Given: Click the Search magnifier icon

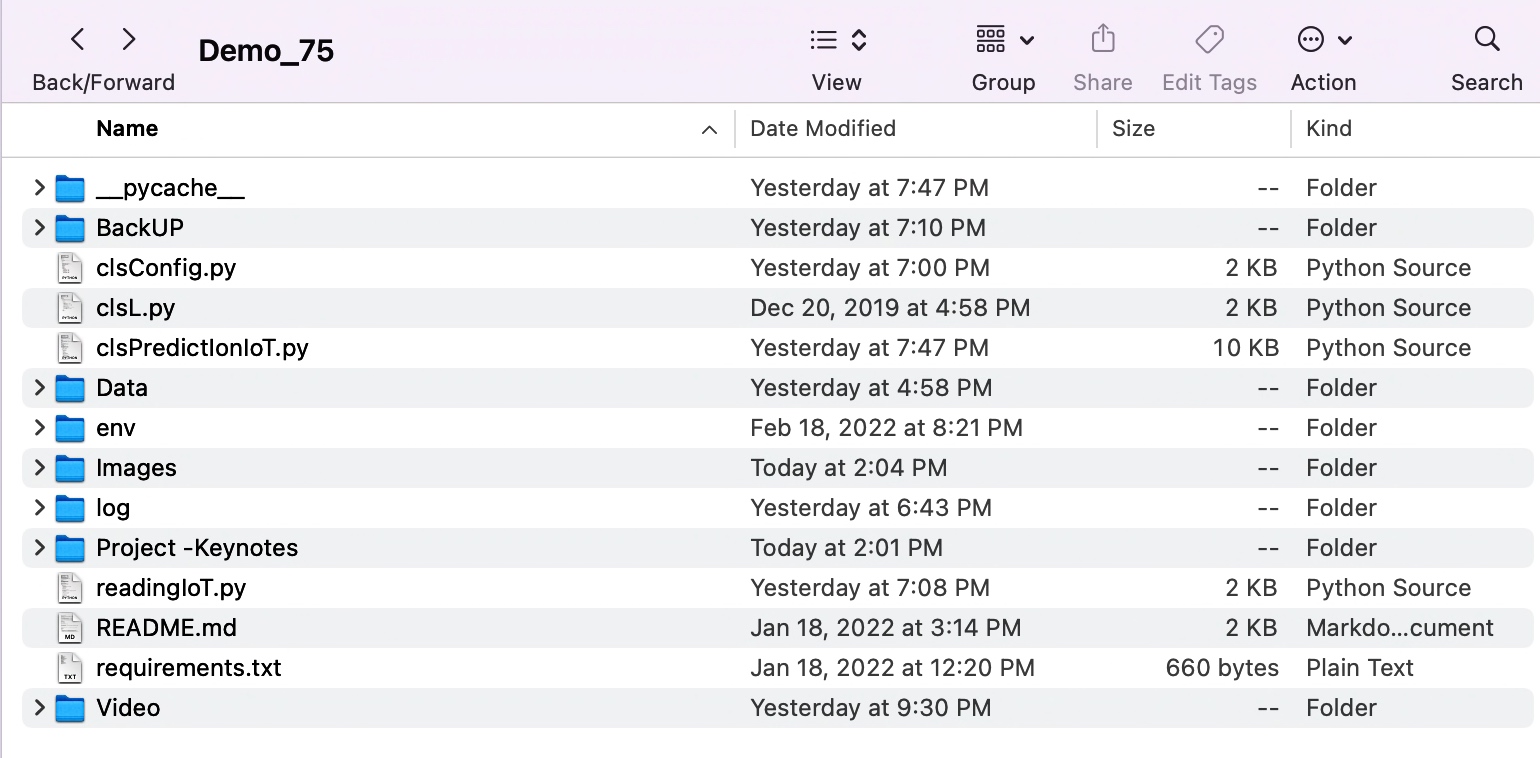Looking at the screenshot, I should click(1486, 40).
